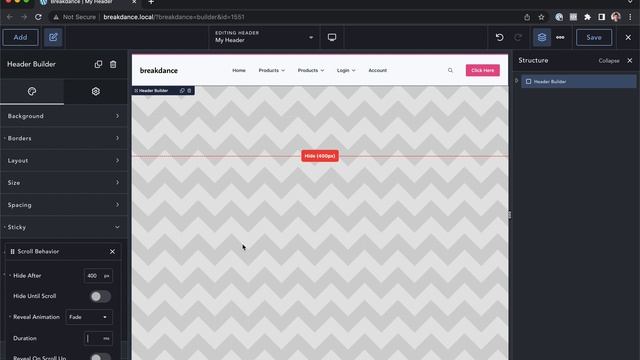Open the three-dots more options menu

(x=560, y=38)
